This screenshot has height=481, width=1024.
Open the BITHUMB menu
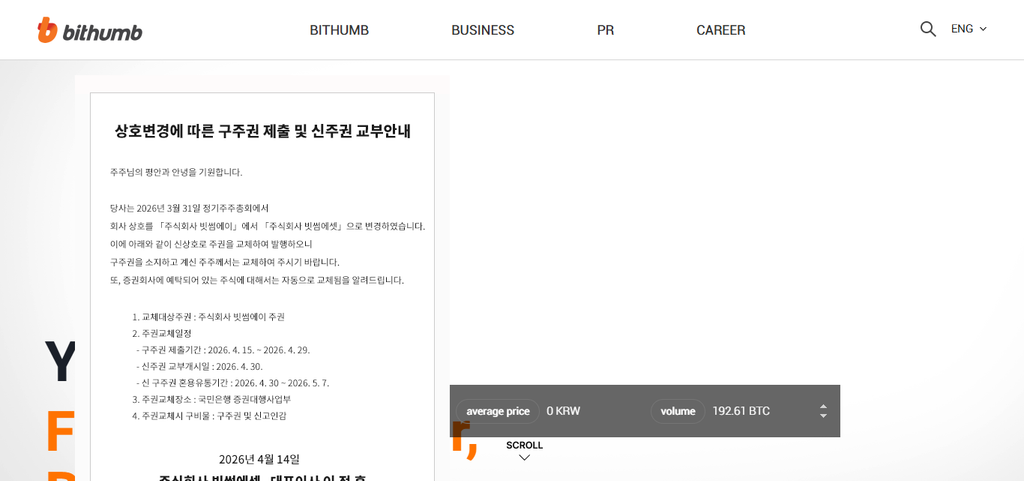click(x=339, y=30)
